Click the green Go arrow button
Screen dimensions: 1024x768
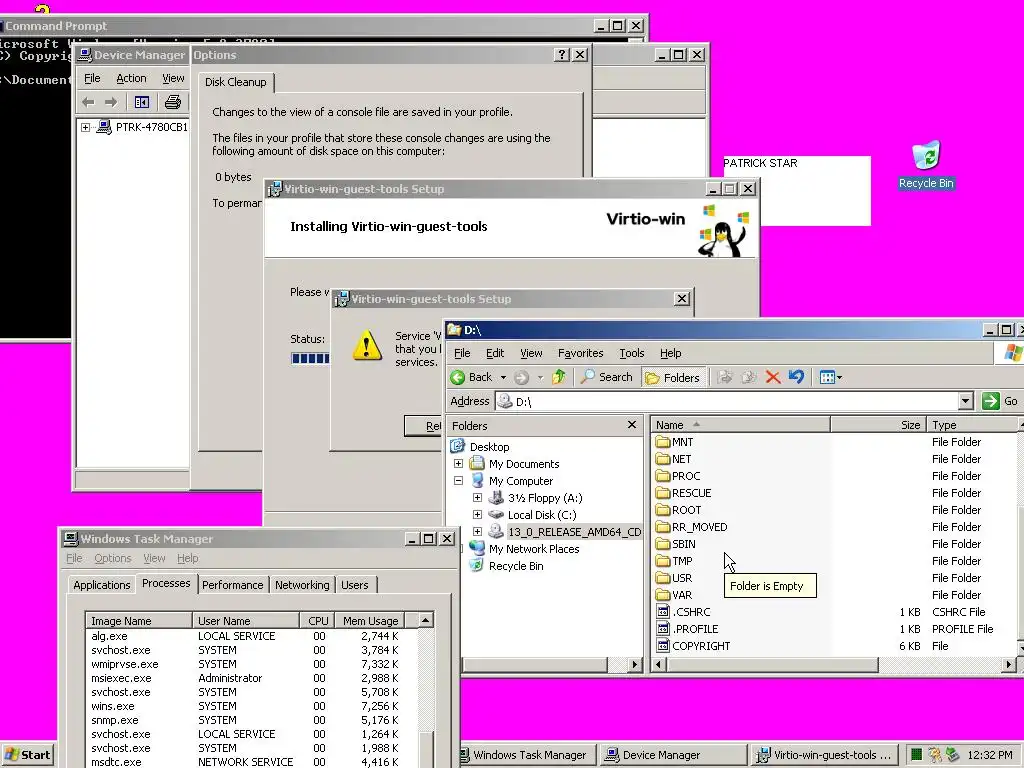(x=991, y=401)
